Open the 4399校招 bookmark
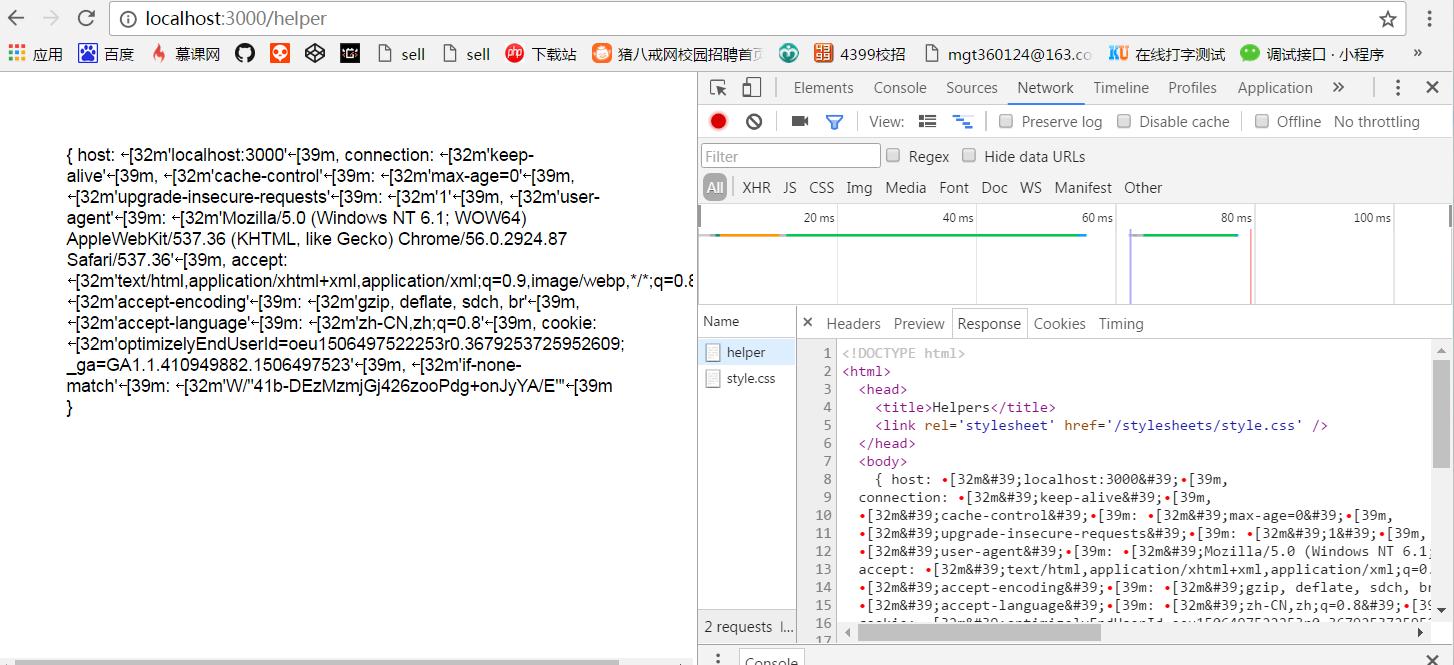The width and height of the screenshot is (1454, 665). (860, 53)
